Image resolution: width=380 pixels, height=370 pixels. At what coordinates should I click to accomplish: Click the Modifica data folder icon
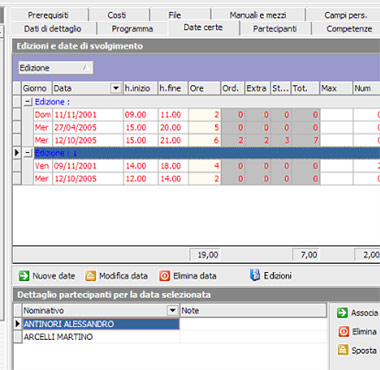click(90, 276)
